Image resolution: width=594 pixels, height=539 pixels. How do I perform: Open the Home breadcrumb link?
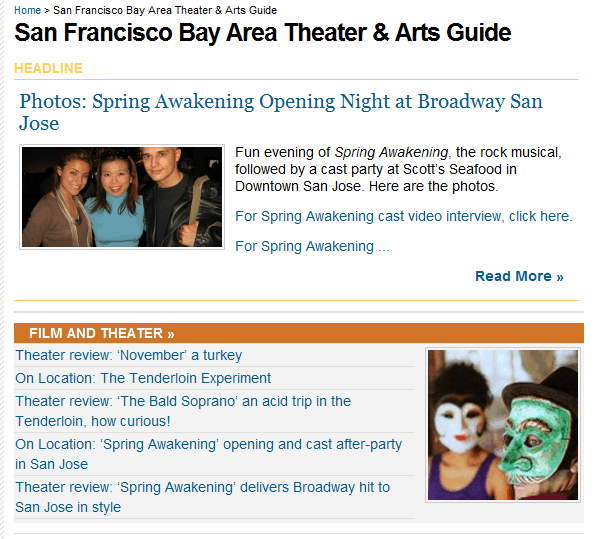point(27,10)
